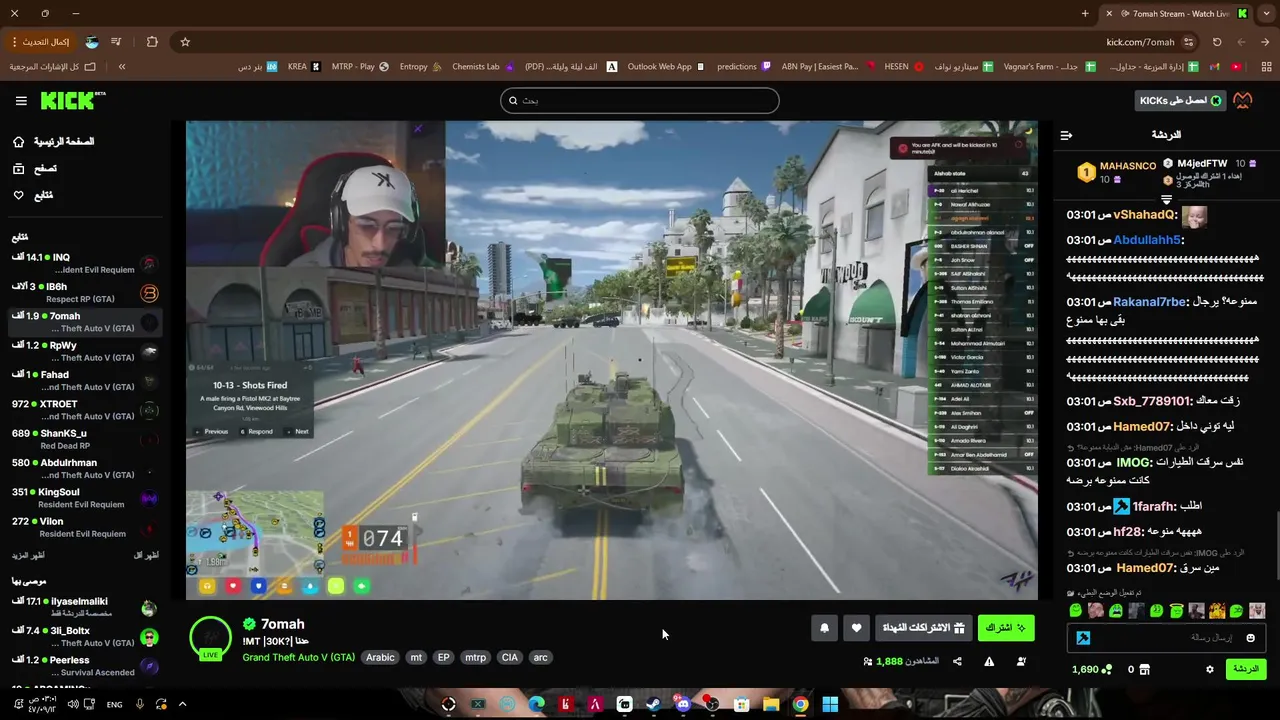Open Fahad channel in sidebar

click(x=85, y=380)
